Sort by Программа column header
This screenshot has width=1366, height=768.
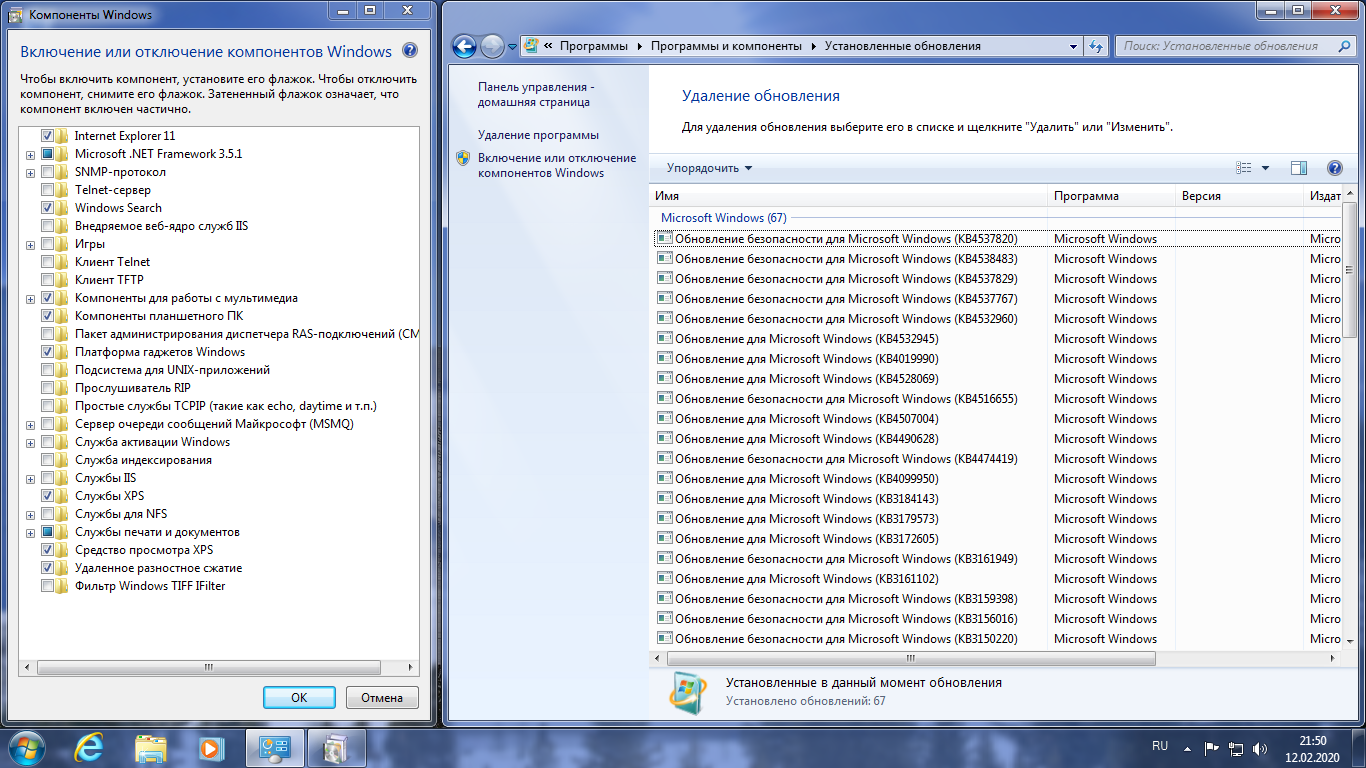(x=1111, y=196)
